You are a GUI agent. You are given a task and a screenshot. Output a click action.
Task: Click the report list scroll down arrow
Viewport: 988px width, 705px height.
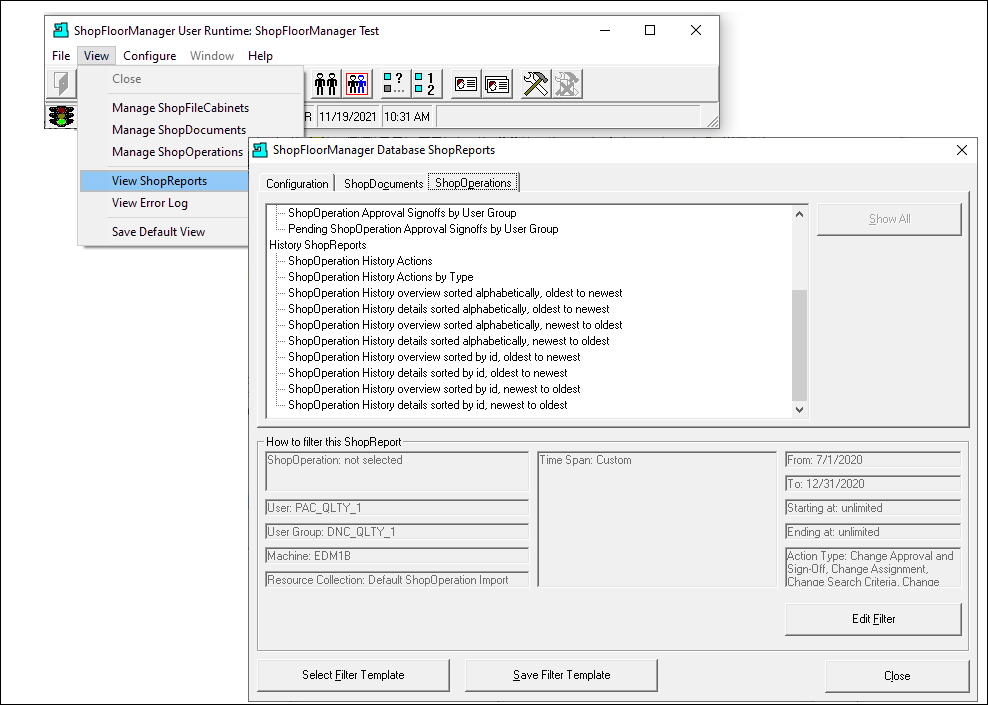pyautogui.click(x=799, y=410)
